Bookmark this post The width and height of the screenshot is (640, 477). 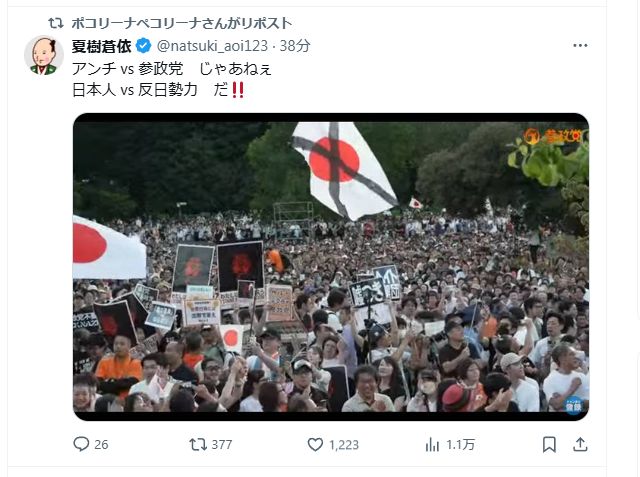tap(549, 444)
